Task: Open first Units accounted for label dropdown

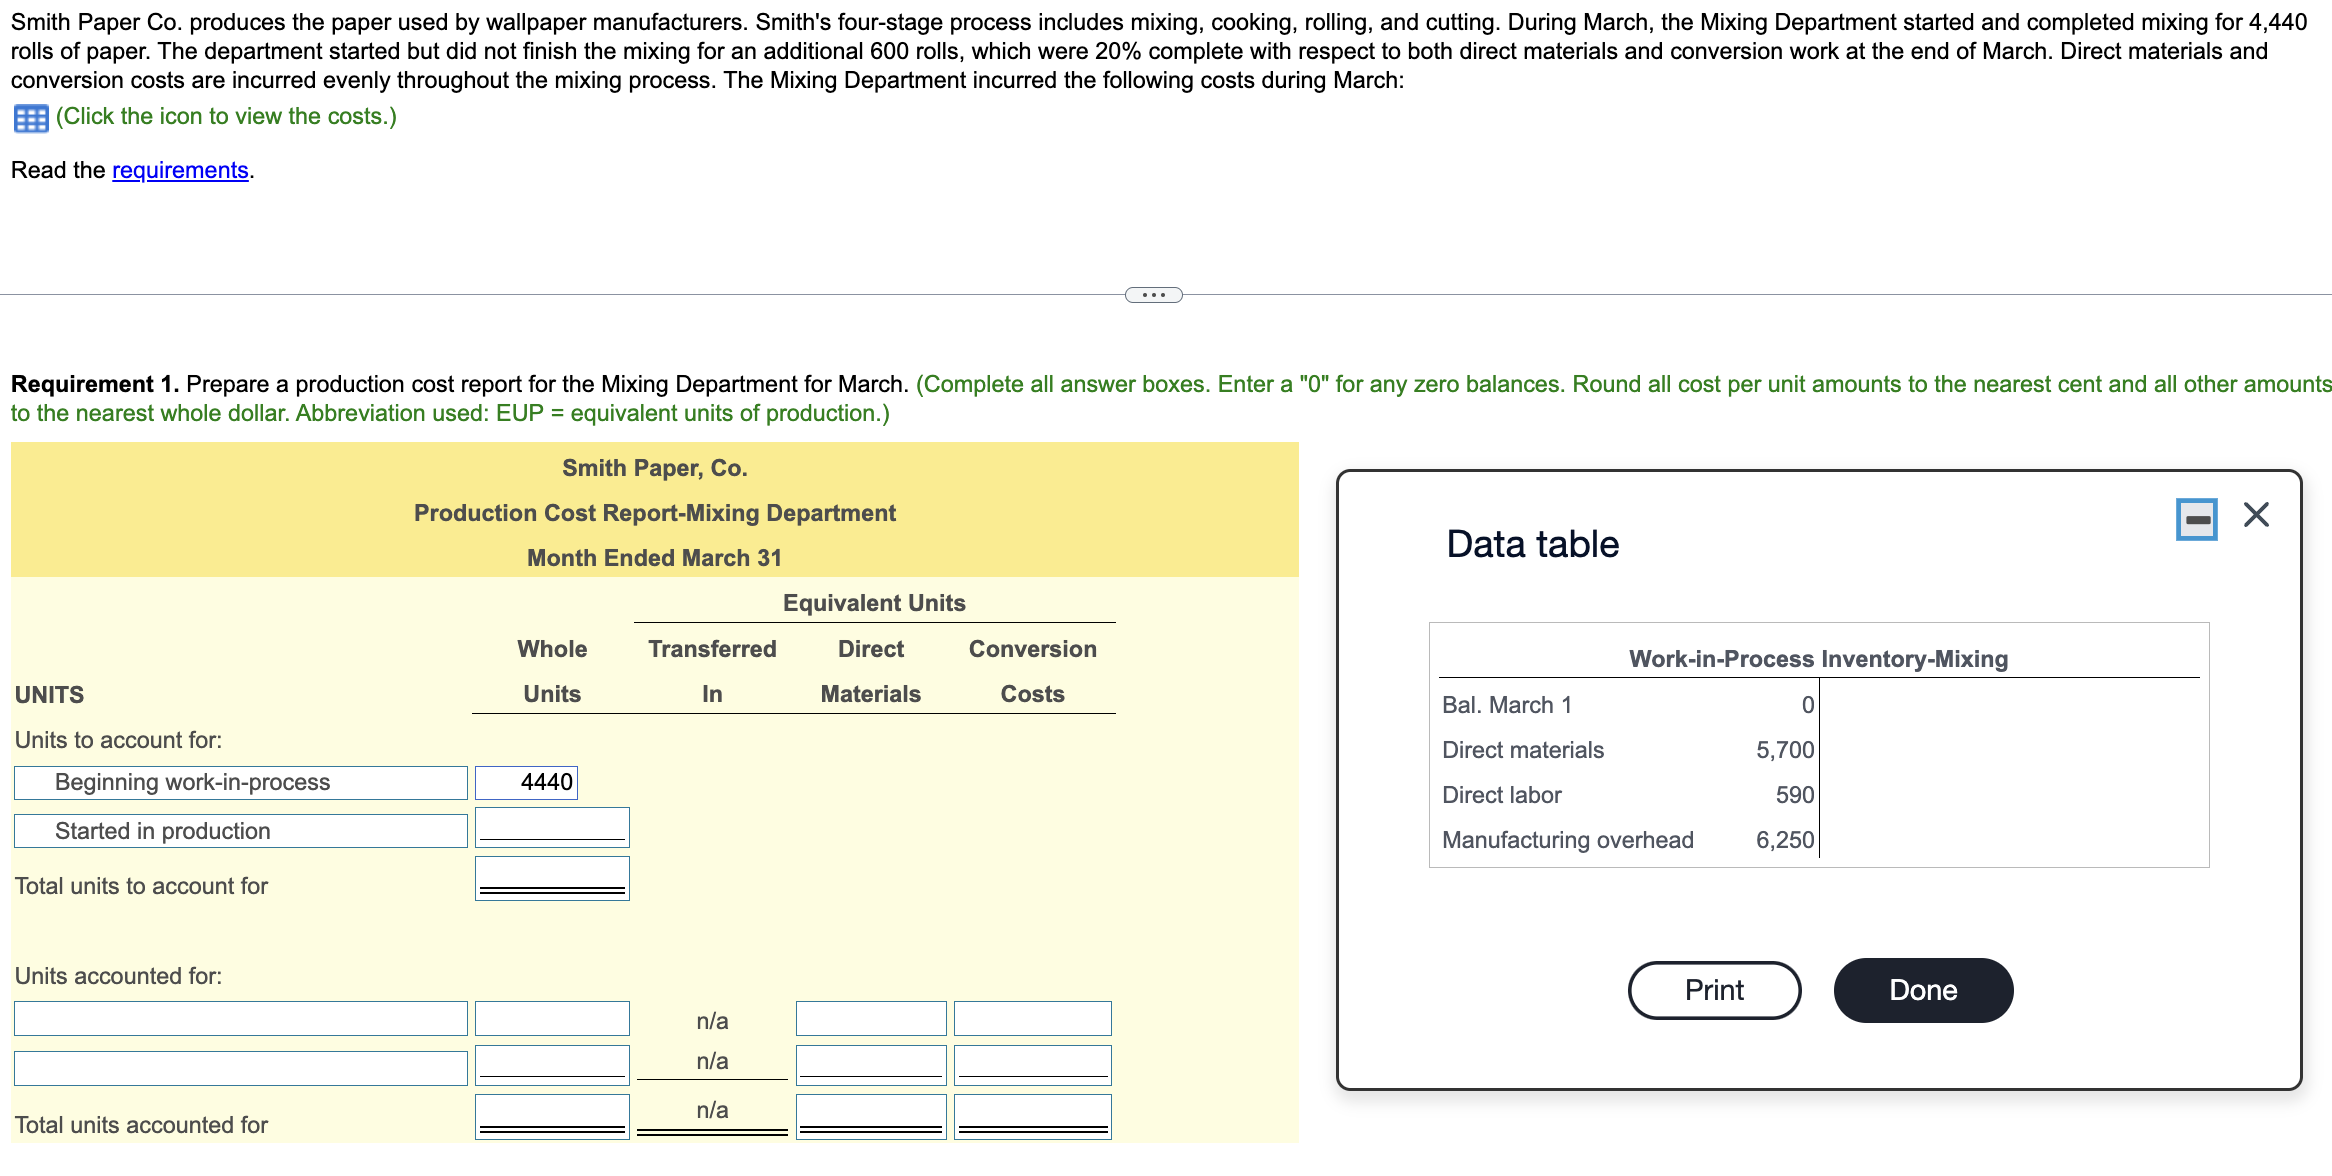Action: tap(241, 1019)
